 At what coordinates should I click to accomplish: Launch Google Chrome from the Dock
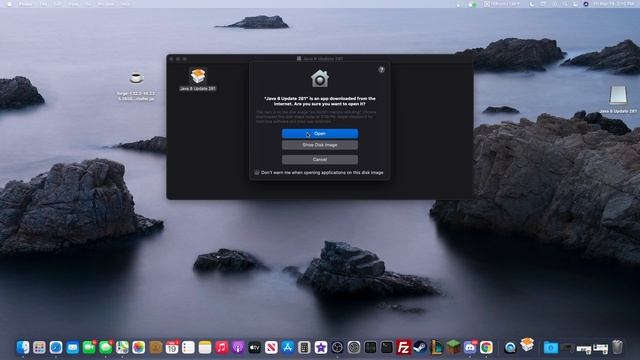(486, 347)
